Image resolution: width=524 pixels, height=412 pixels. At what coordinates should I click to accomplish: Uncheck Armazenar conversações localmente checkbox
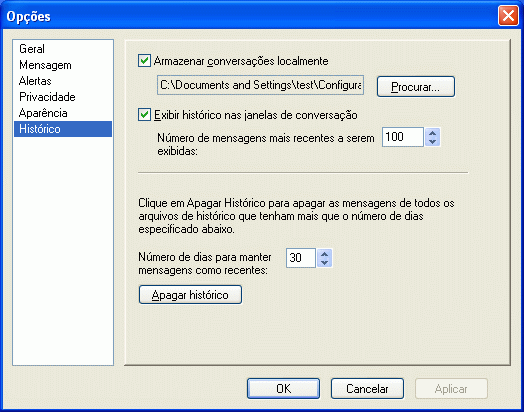pos(144,61)
